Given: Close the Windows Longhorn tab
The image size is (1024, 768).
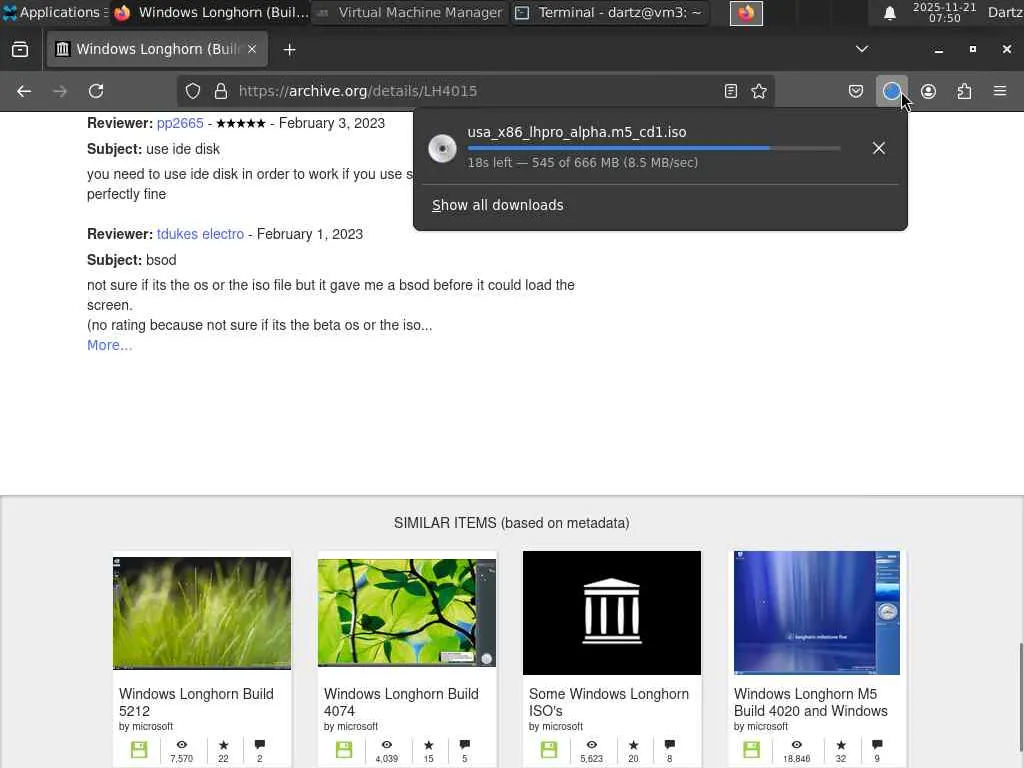Looking at the screenshot, I should pos(252,49).
